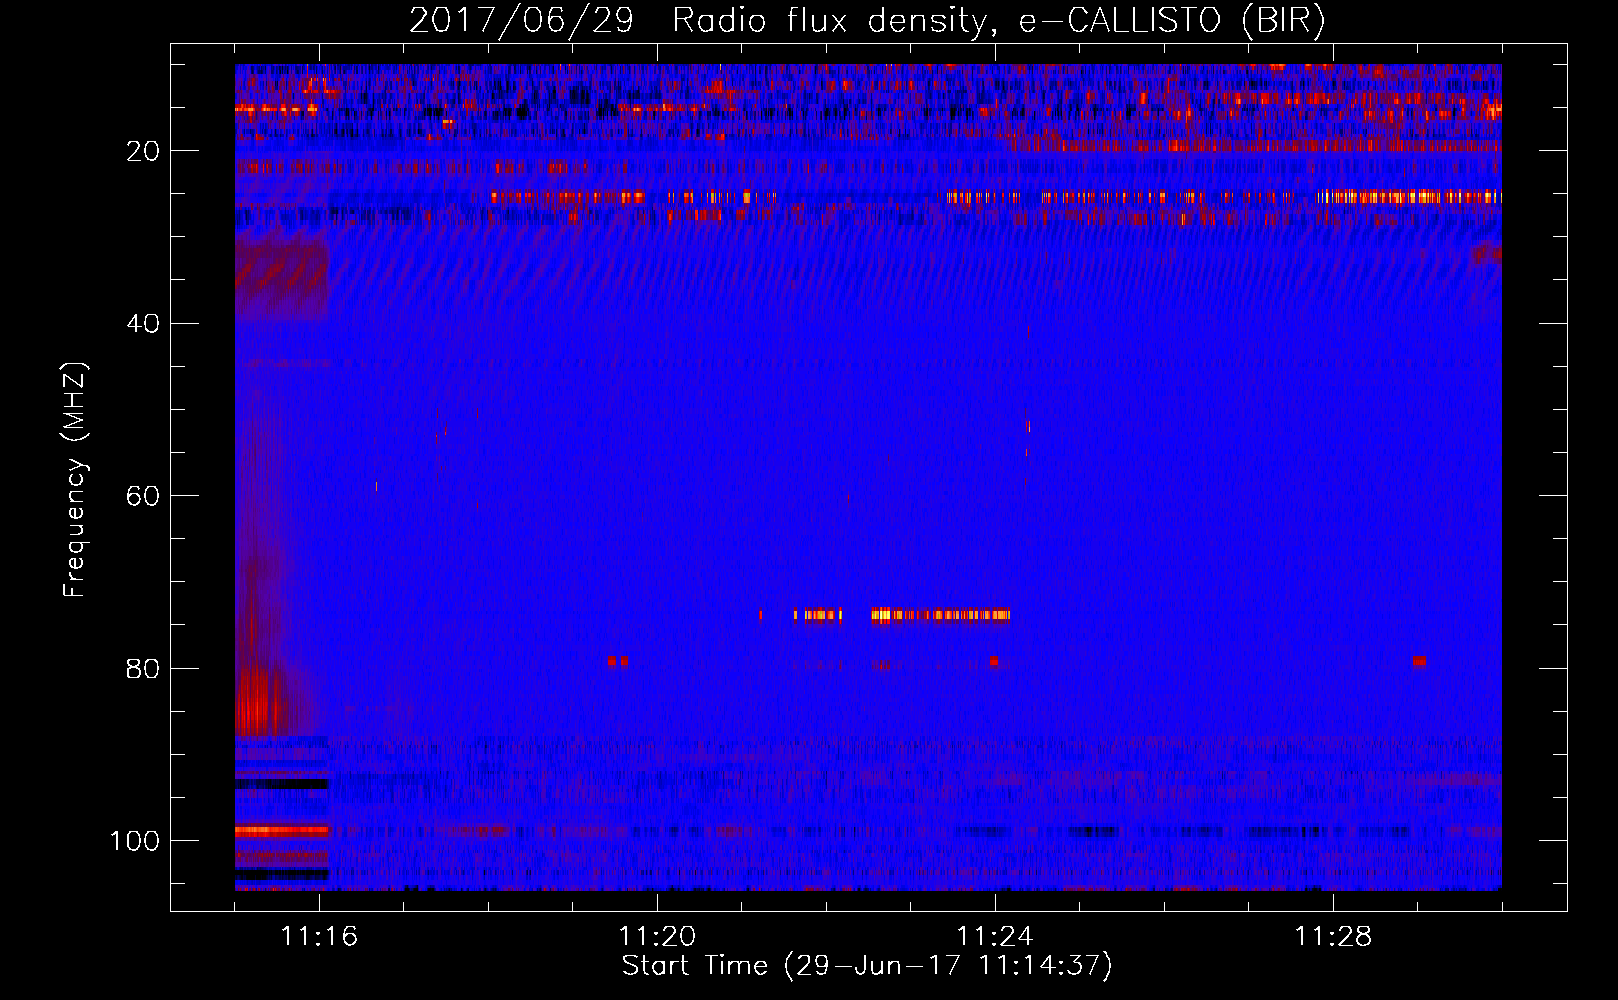This screenshot has width=1618, height=1000.
Task: Click the 'Start Time (29-Jun-17 11:14:37)' label
Action: point(867,966)
